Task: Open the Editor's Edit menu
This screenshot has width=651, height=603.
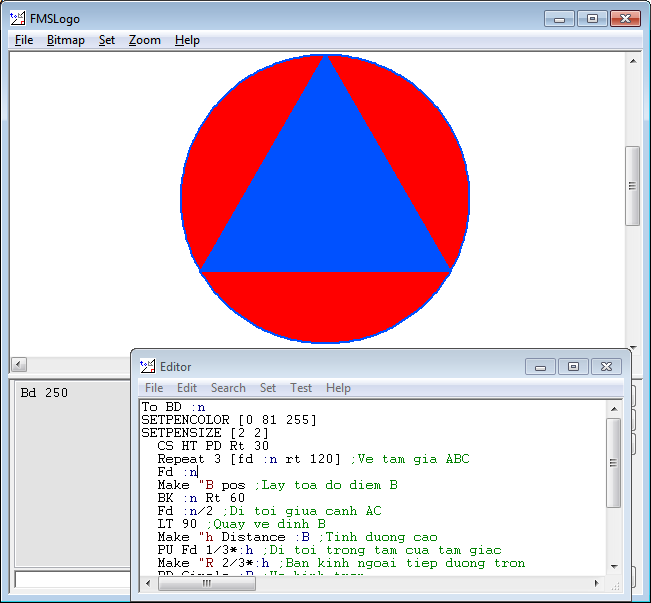Action: click(187, 388)
